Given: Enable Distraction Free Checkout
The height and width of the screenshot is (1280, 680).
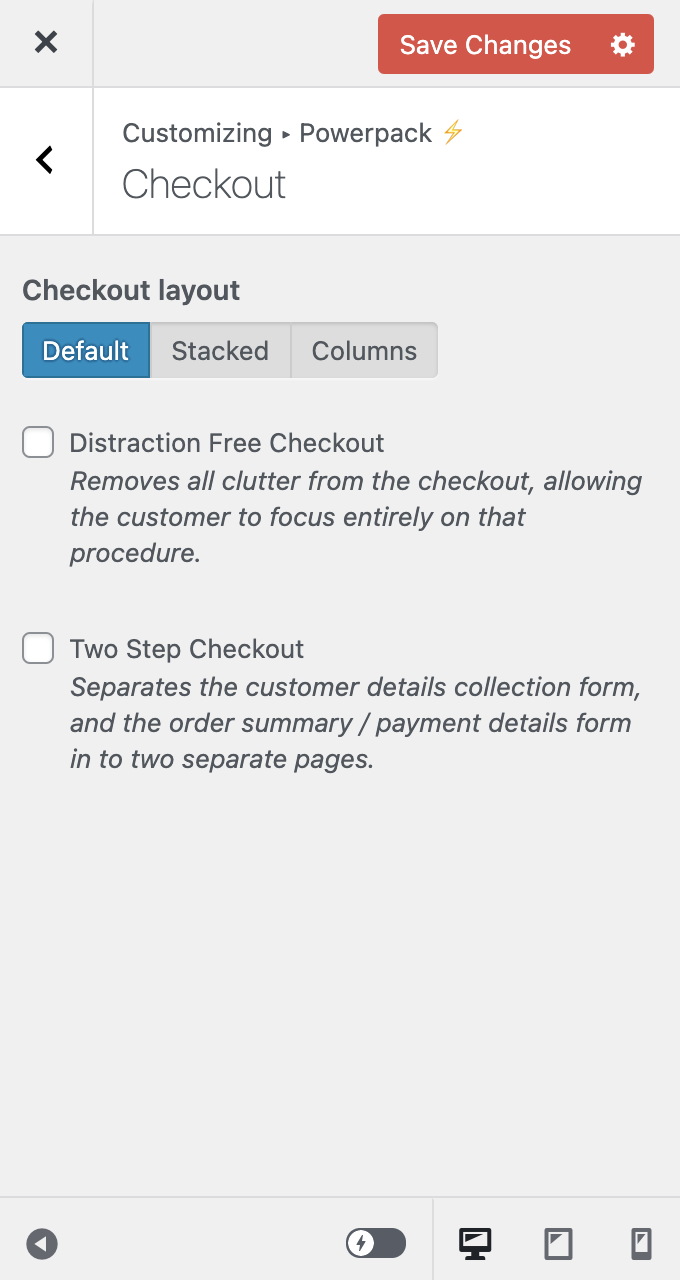Looking at the screenshot, I should pos(37,441).
